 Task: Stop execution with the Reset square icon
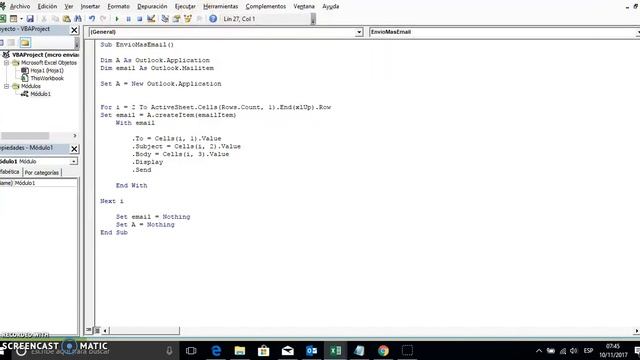[140, 19]
